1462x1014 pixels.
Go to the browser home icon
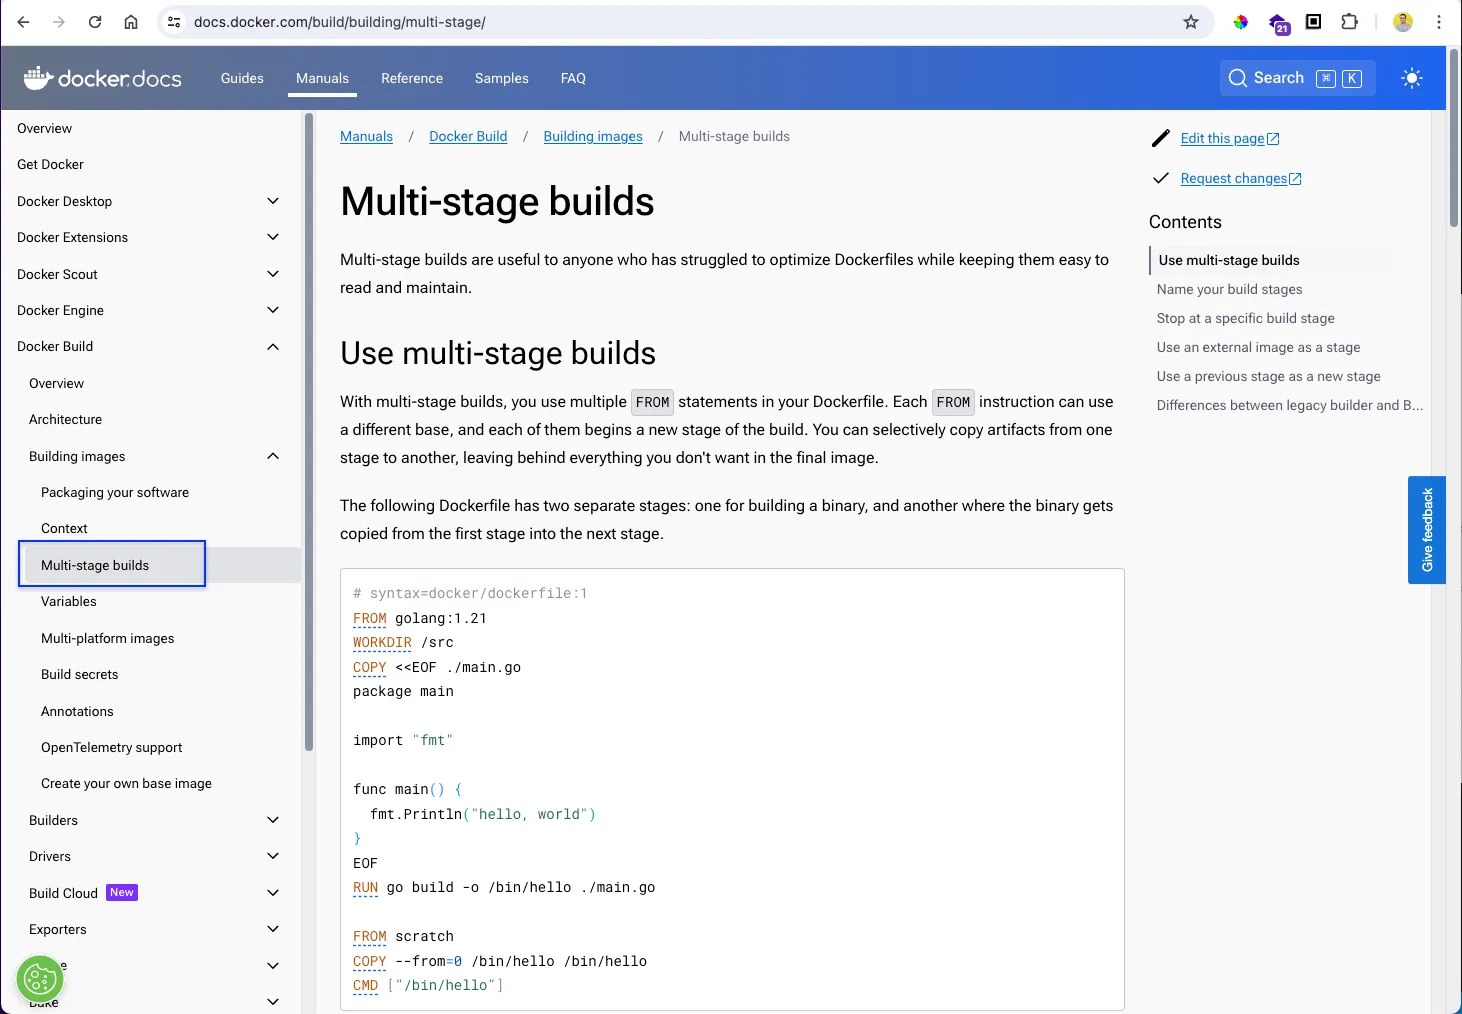tap(131, 22)
